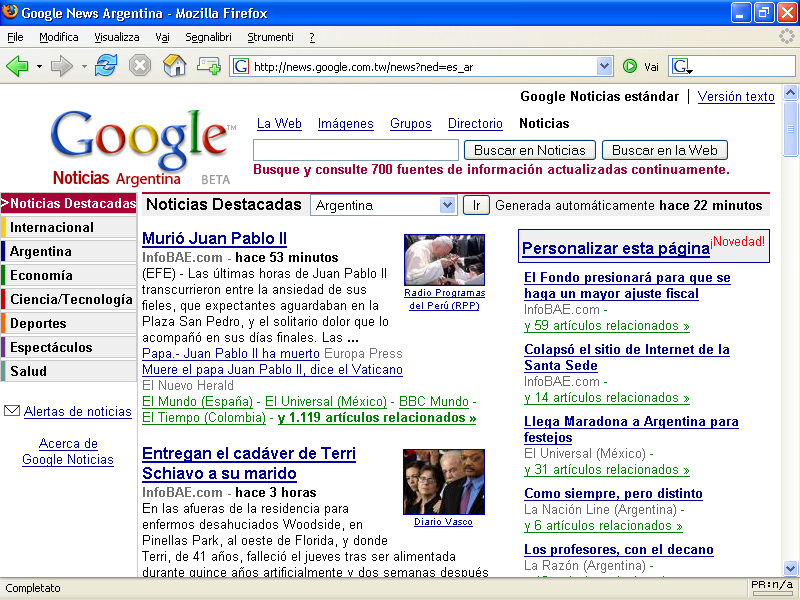This screenshot has width=800, height=600.
Task: Open the Directorio link
Action: point(475,123)
